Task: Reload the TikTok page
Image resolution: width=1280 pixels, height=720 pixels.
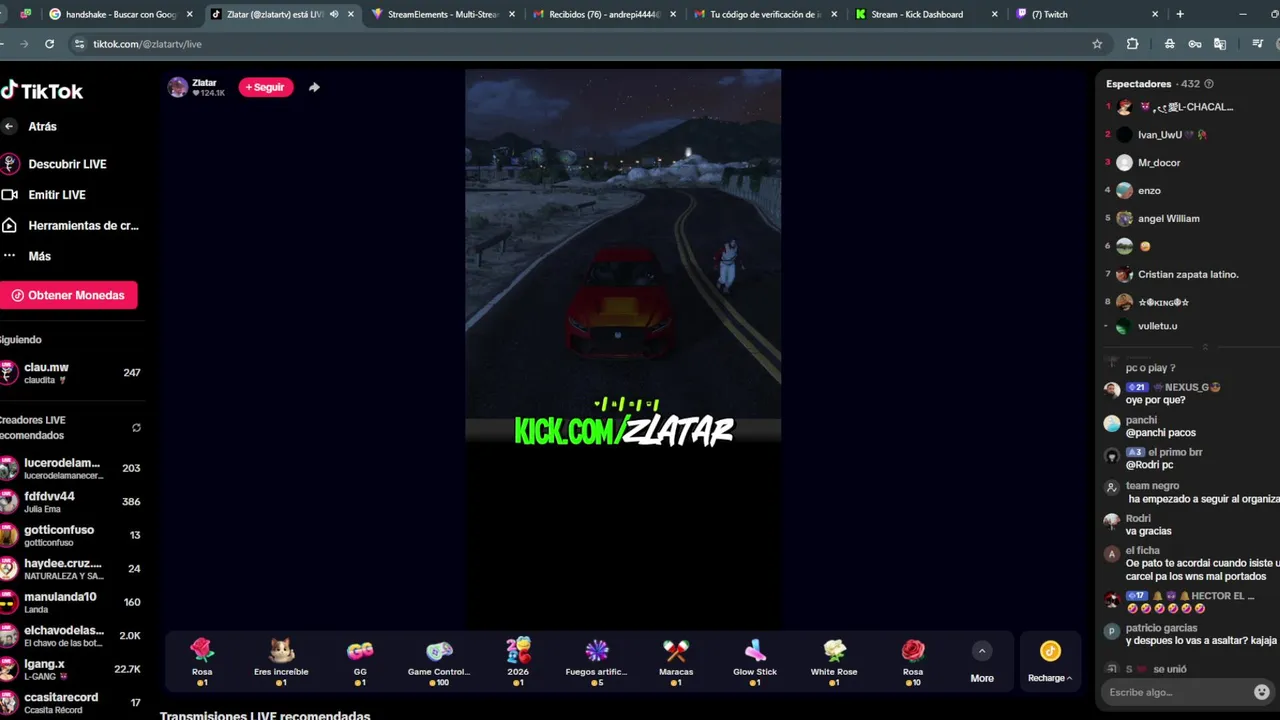Action: pyautogui.click(x=49, y=44)
